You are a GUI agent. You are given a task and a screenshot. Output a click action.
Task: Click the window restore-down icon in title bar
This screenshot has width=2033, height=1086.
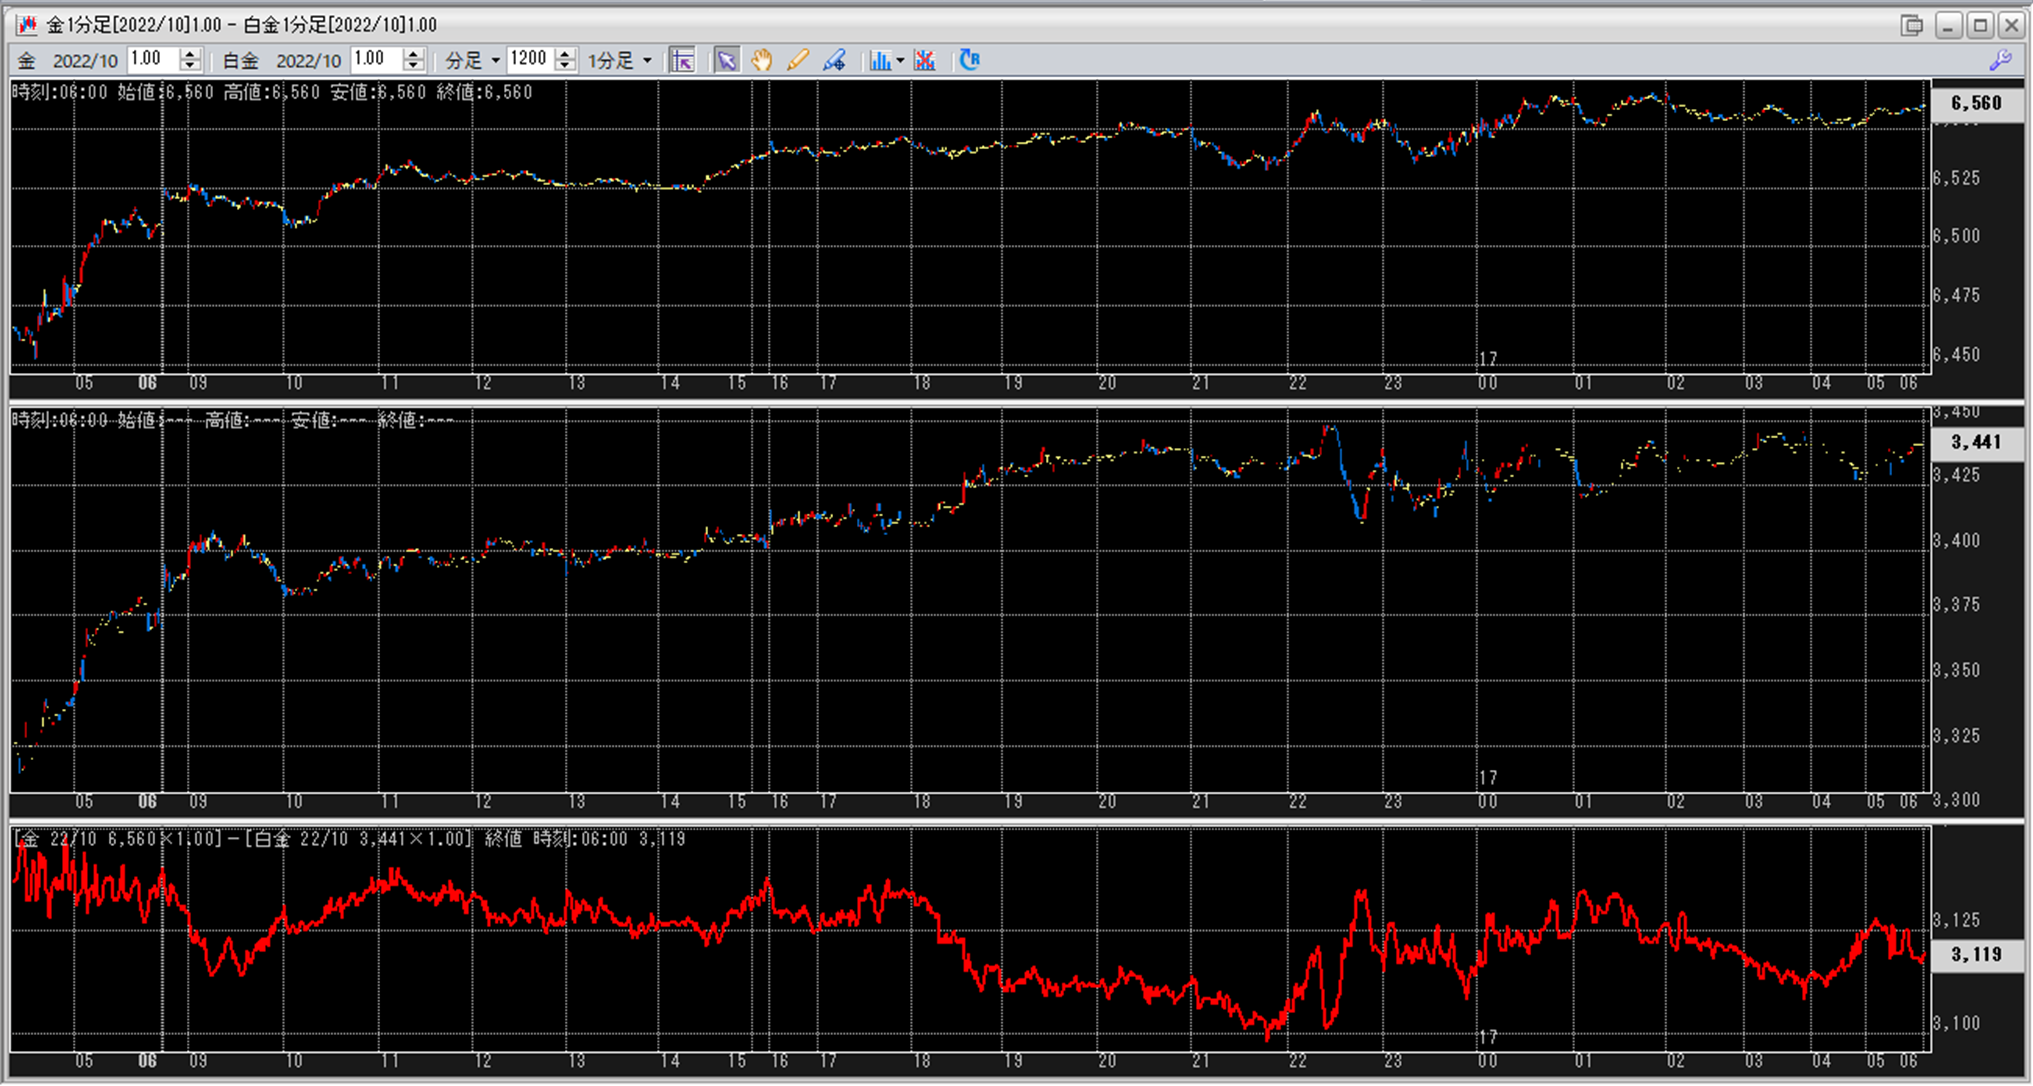tap(1911, 25)
